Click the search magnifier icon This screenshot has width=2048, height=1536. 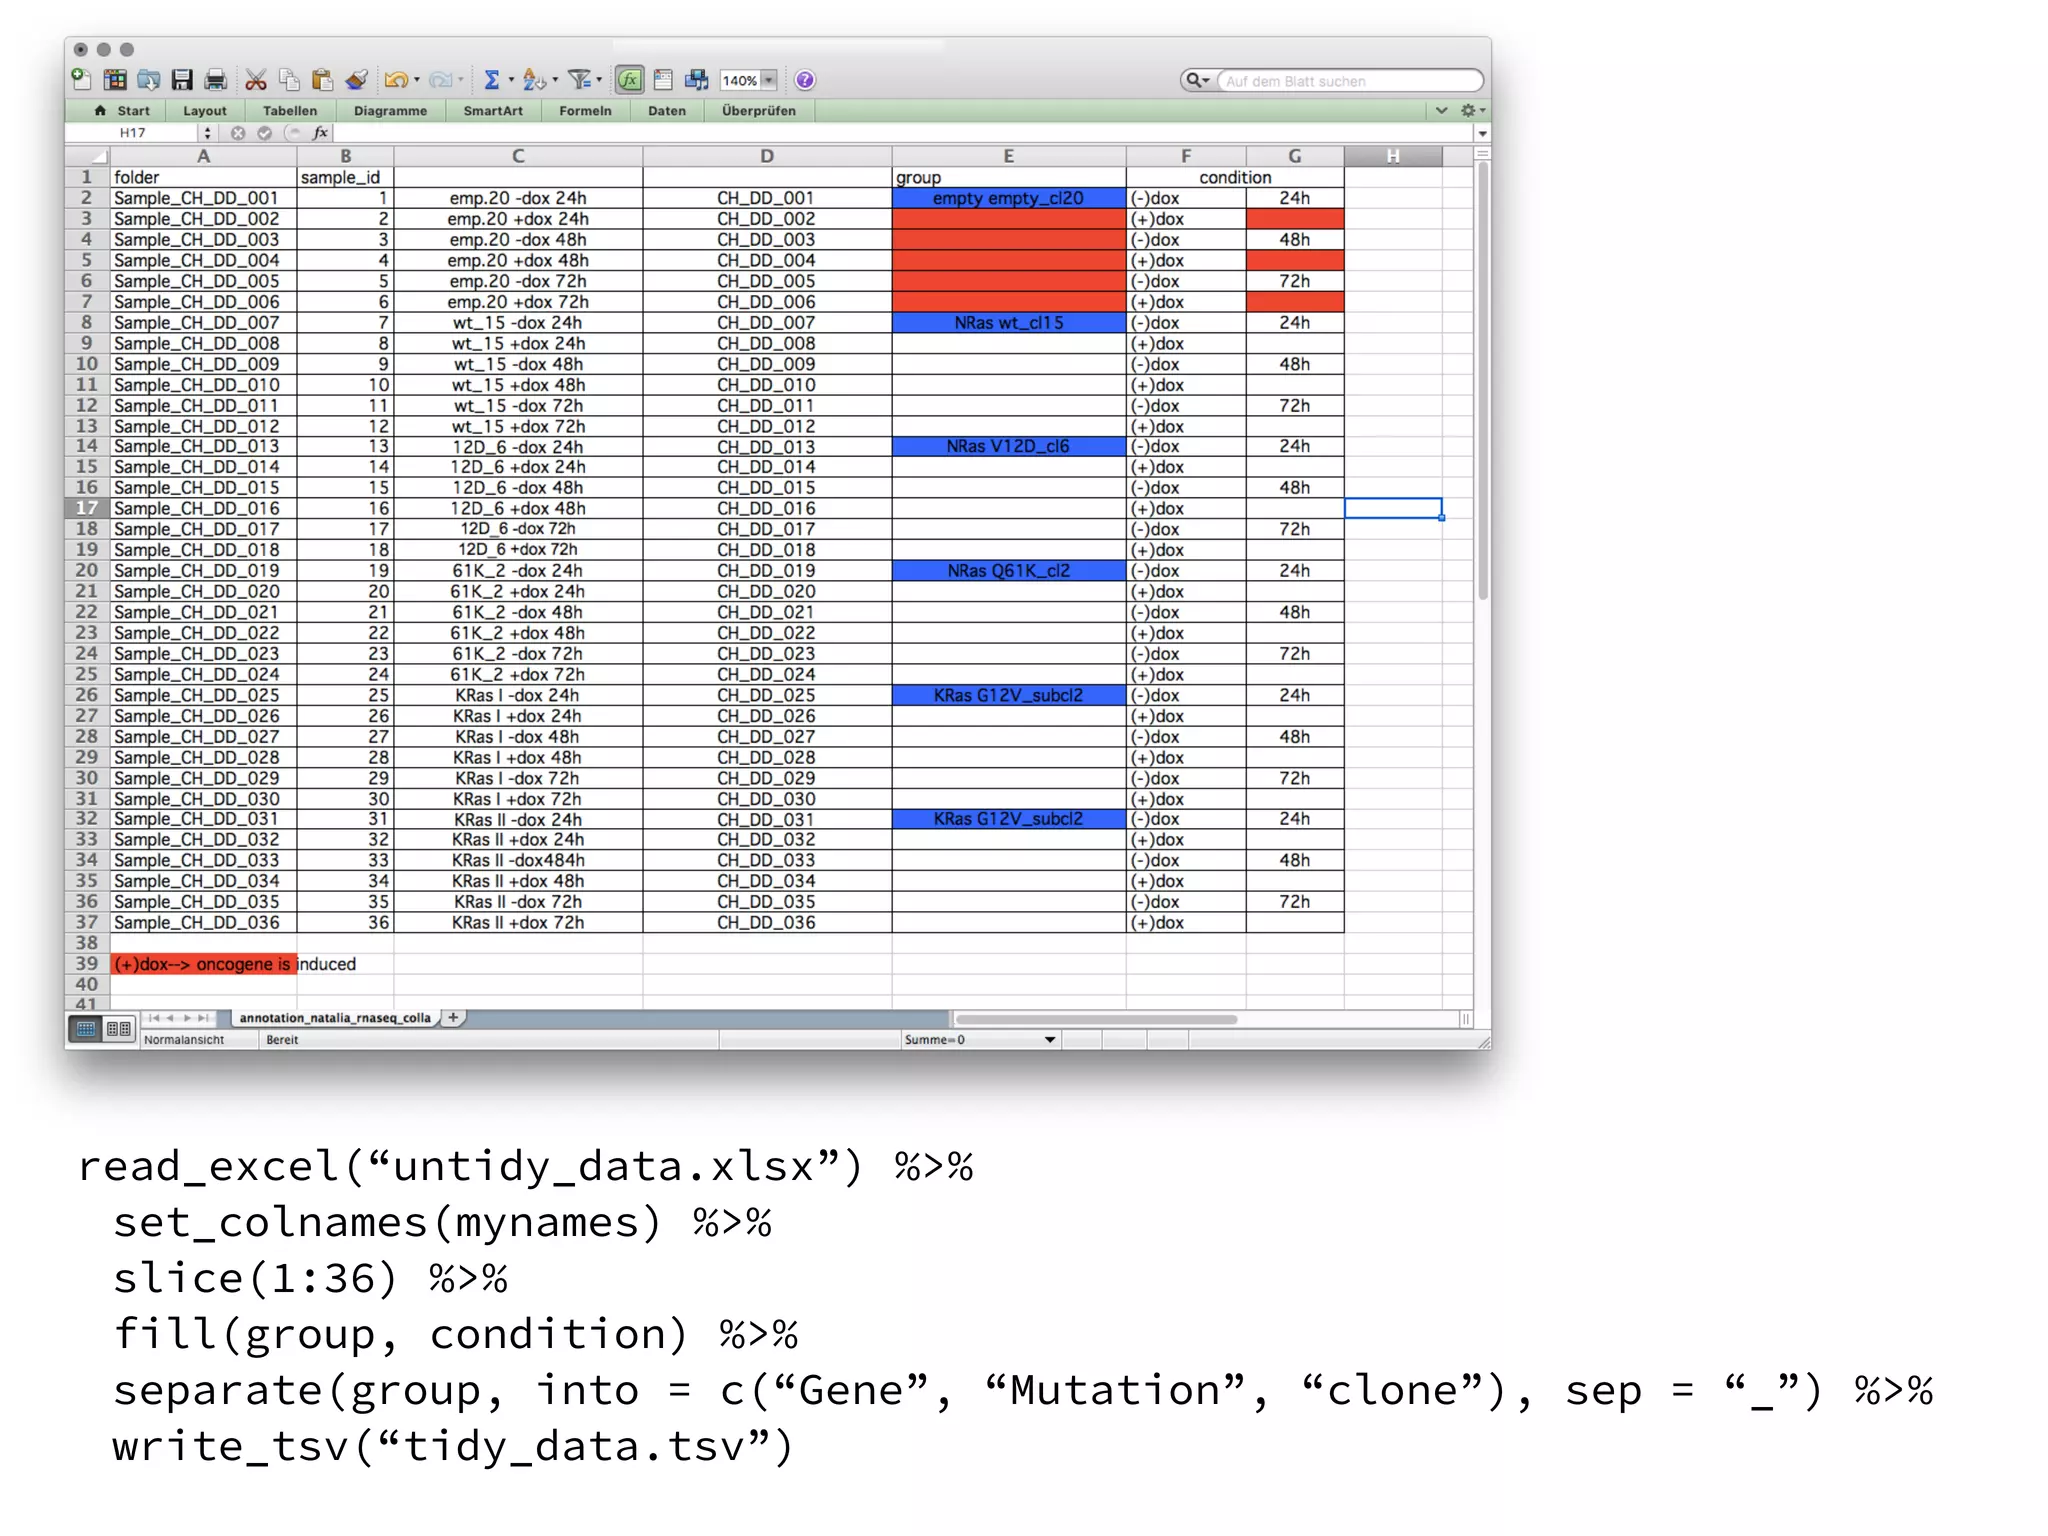[1193, 80]
